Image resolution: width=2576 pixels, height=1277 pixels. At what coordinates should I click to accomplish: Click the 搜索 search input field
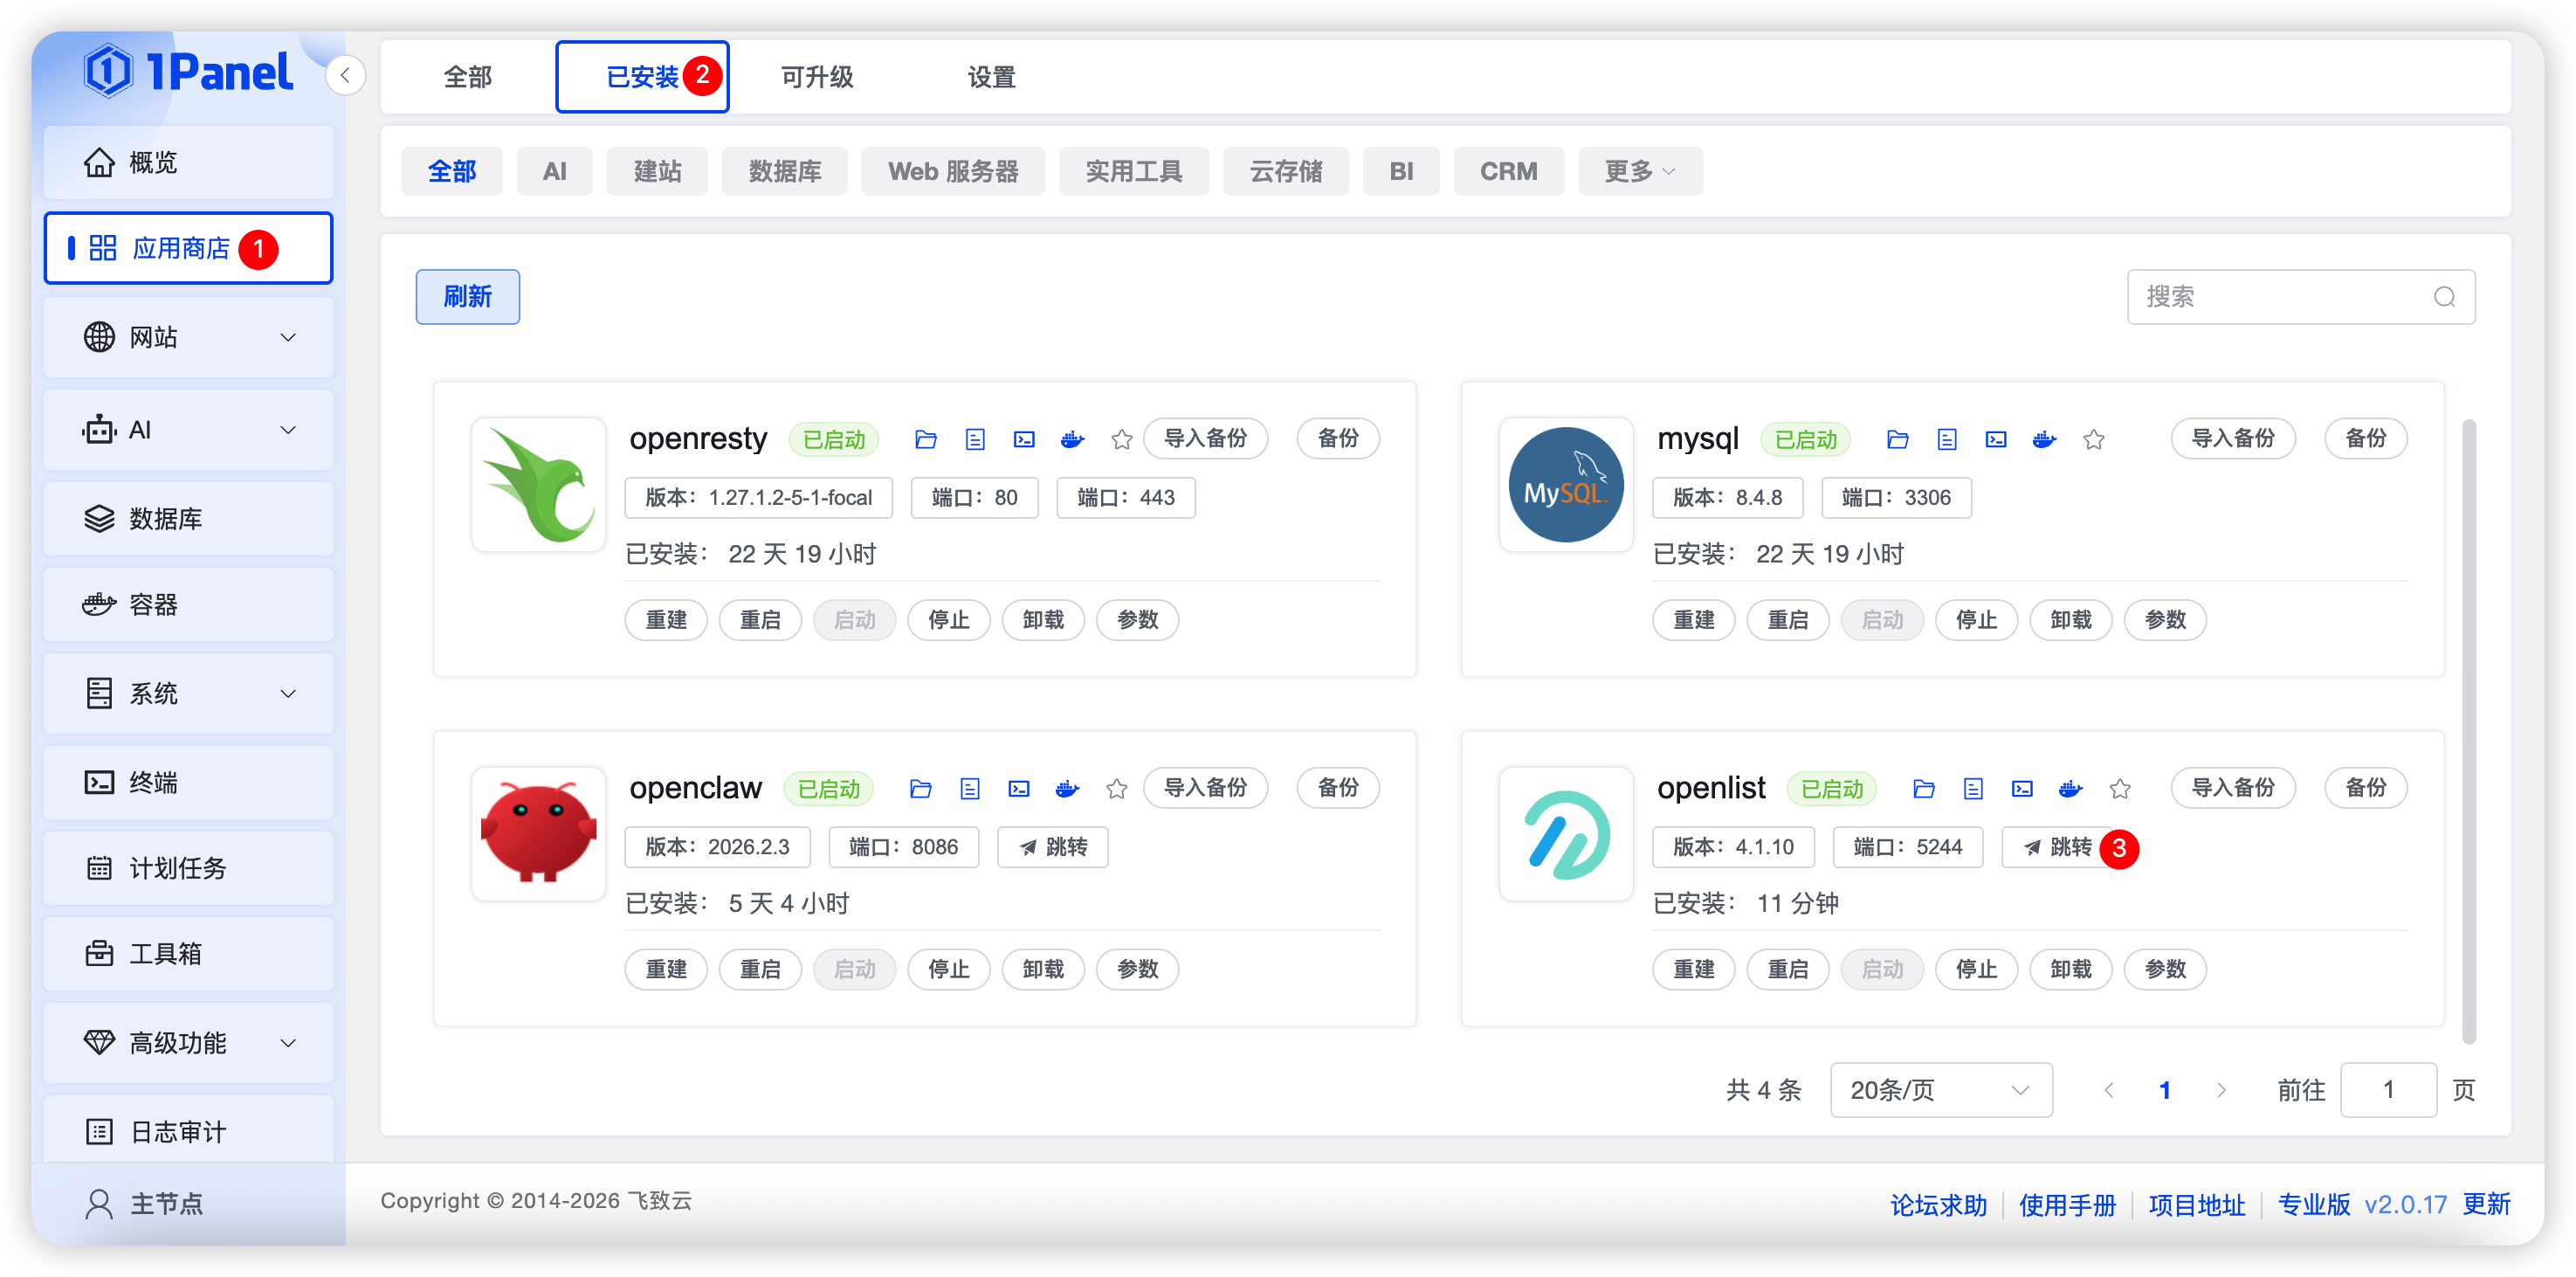coord(2280,297)
